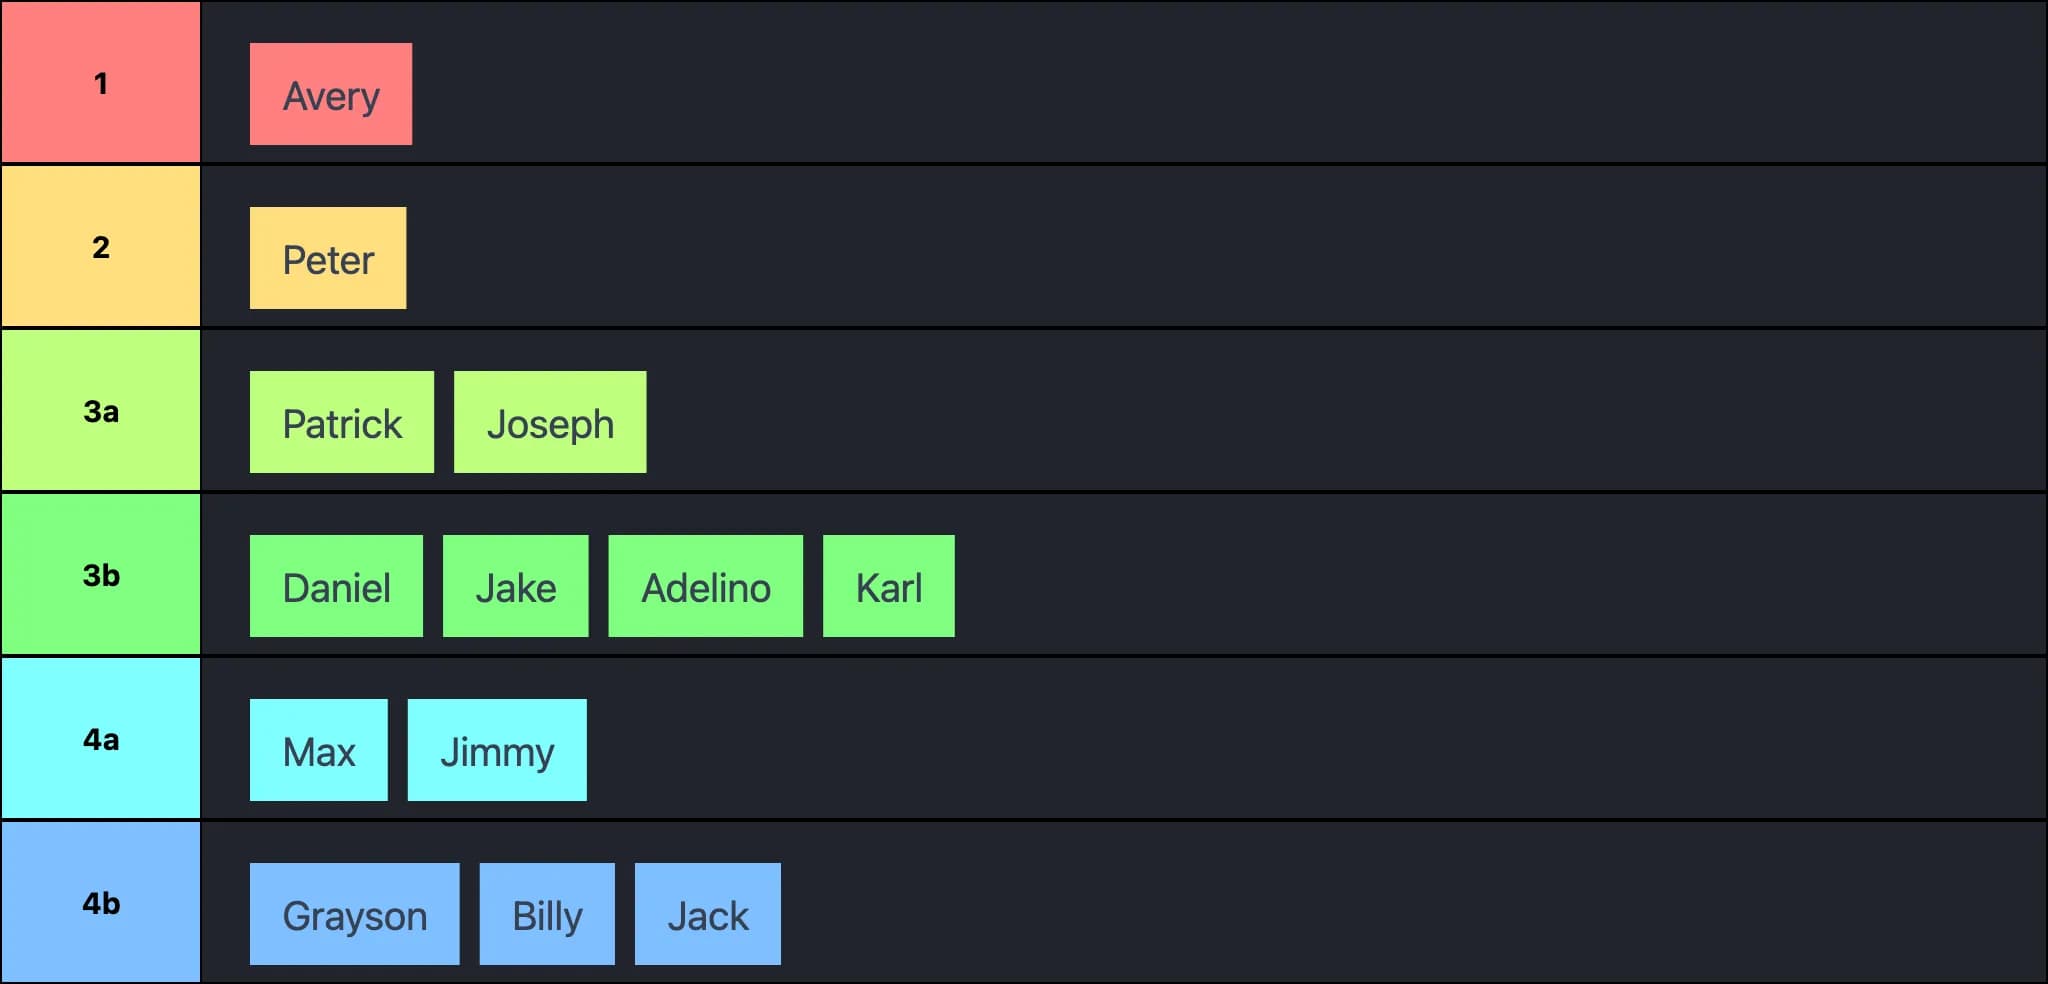Click the Grayson tile
Viewport: 2048px width, 984px height.
pyautogui.click(x=354, y=914)
